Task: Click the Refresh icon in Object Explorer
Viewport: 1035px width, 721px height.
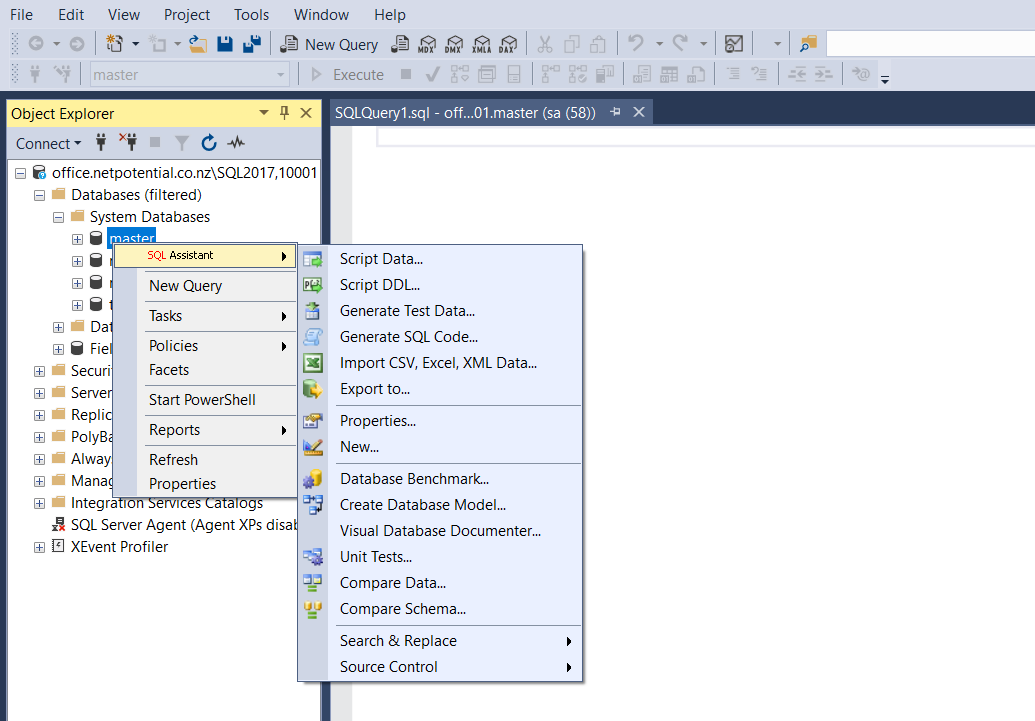Action: (x=209, y=143)
